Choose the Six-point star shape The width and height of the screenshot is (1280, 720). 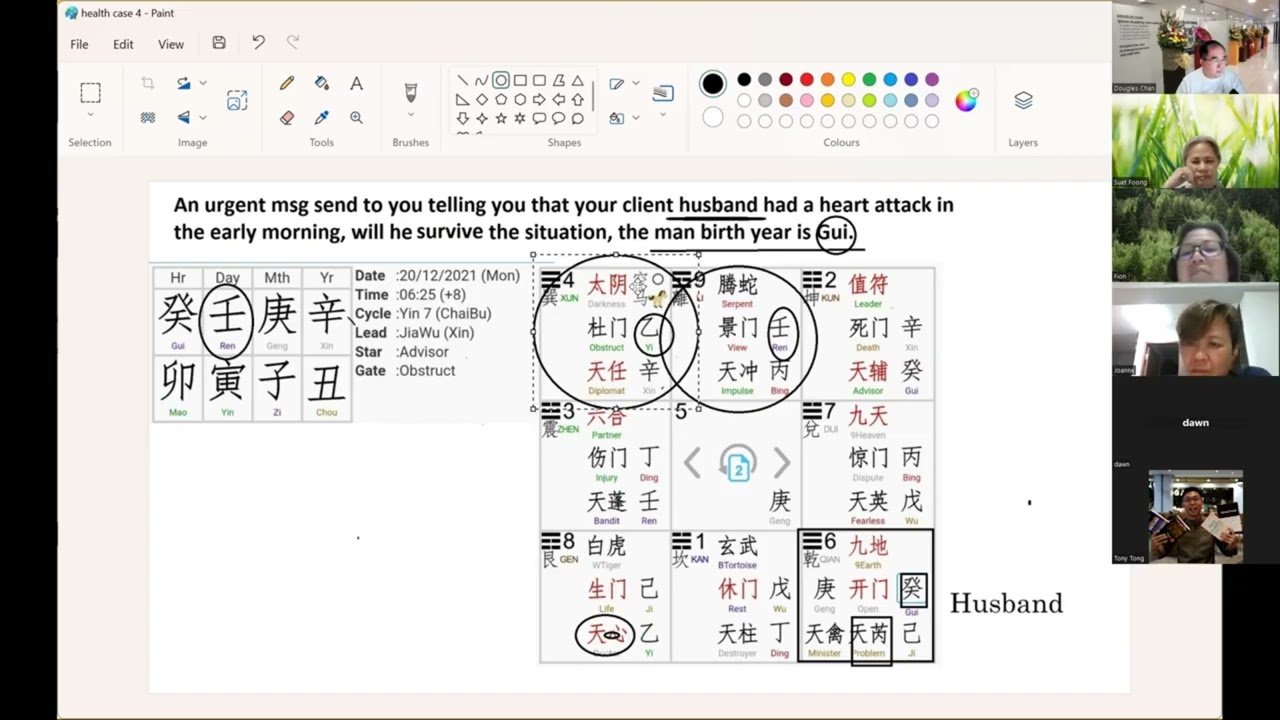520,119
